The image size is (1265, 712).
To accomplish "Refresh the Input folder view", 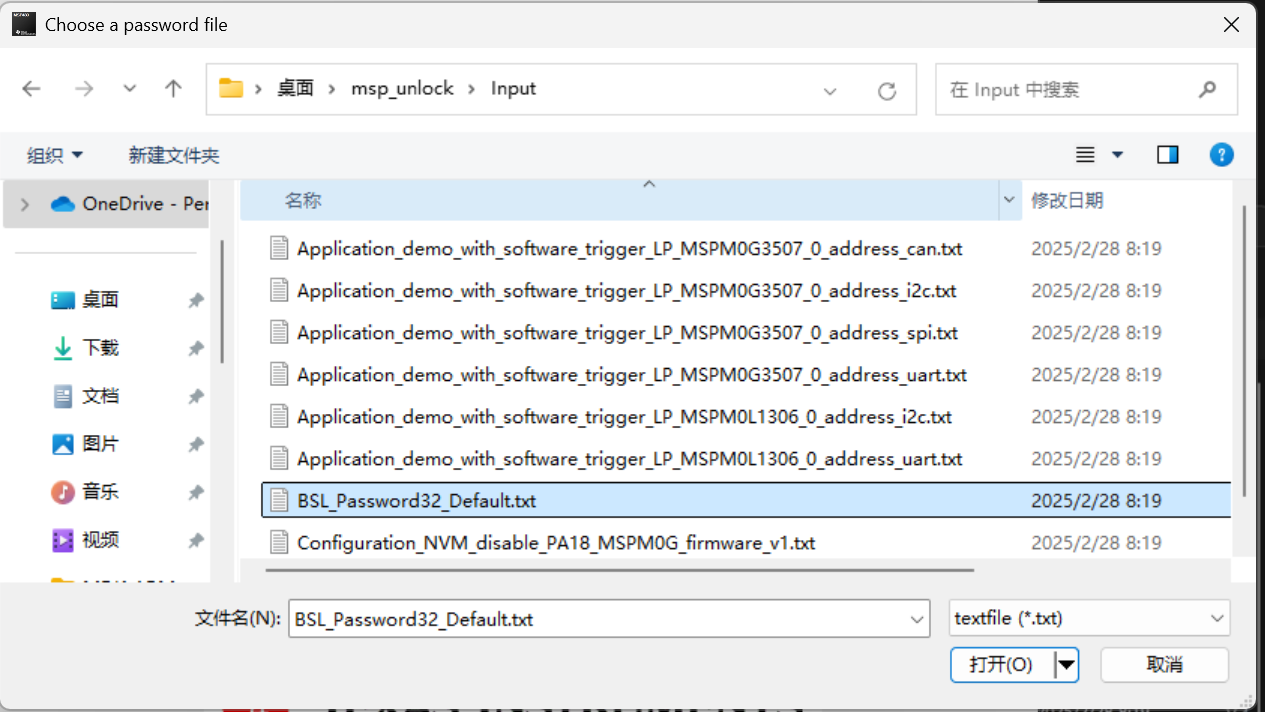I will tap(887, 89).
